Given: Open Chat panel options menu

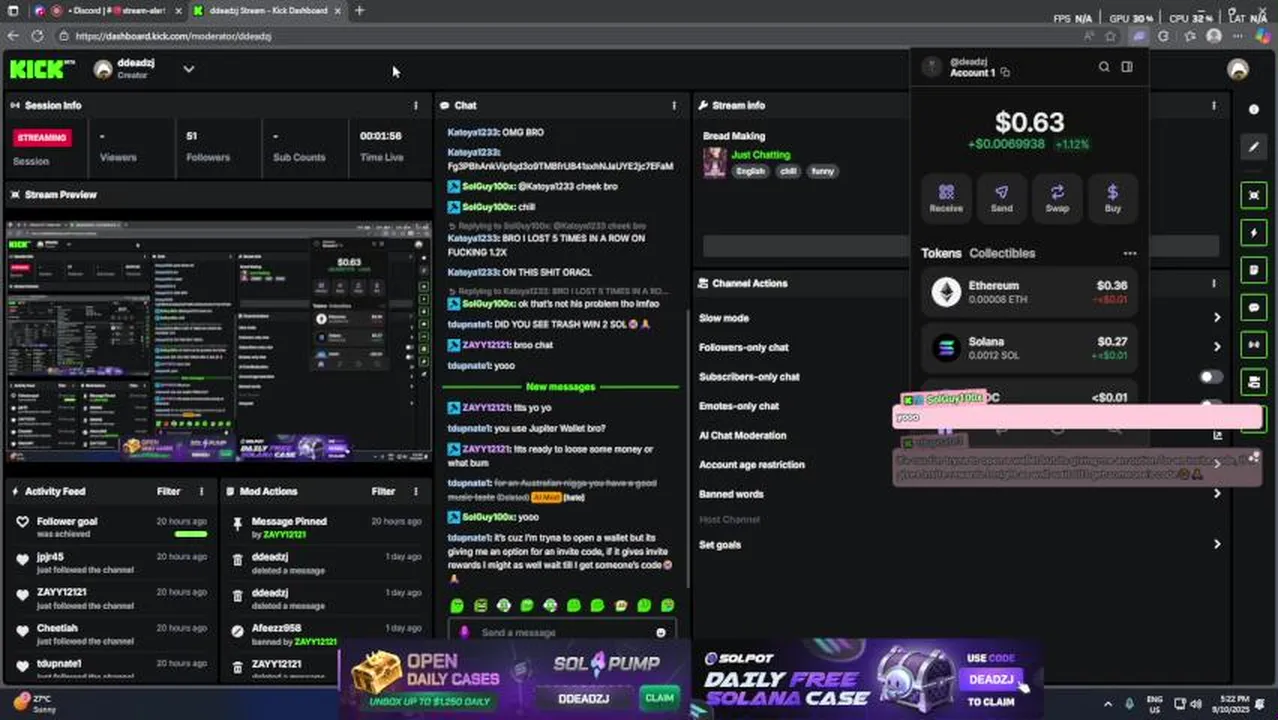Looking at the screenshot, I should pyautogui.click(x=674, y=105).
